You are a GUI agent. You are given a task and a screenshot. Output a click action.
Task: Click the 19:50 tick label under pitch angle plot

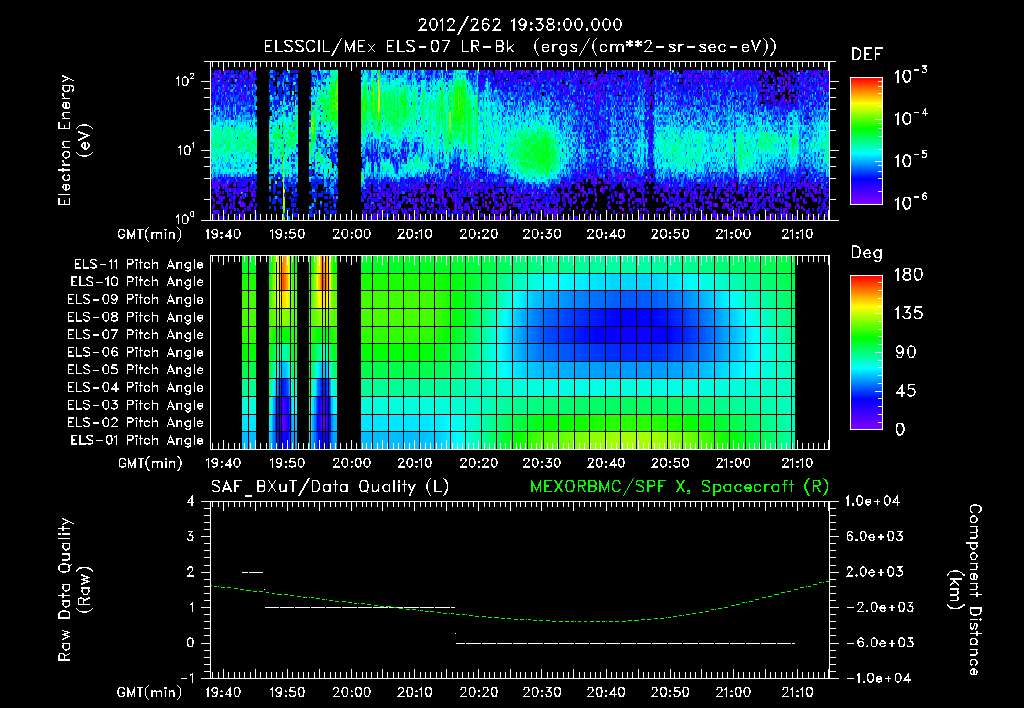click(x=287, y=463)
